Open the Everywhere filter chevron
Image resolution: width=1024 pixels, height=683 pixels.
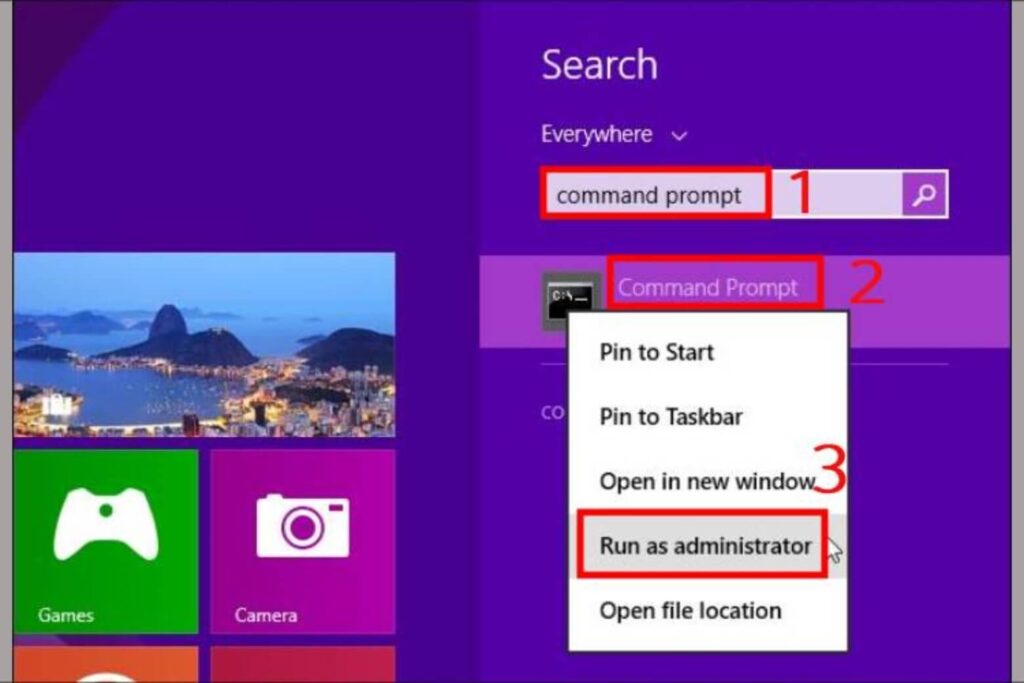pyautogui.click(x=677, y=134)
